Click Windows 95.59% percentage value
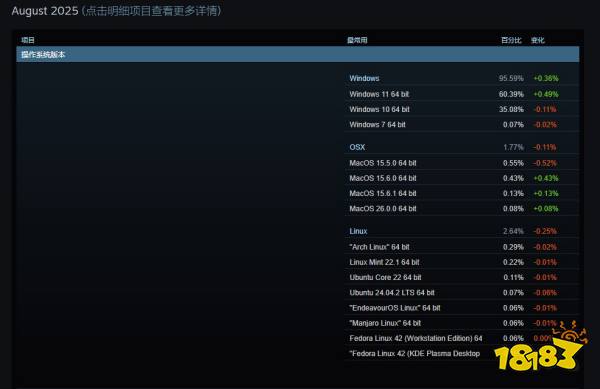 [511, 78]
